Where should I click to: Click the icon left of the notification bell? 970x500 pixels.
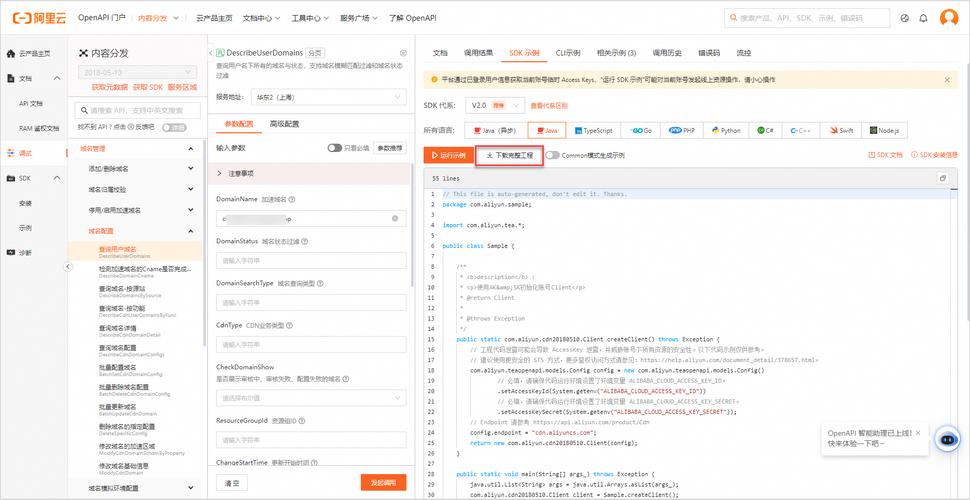click(905, 19)
